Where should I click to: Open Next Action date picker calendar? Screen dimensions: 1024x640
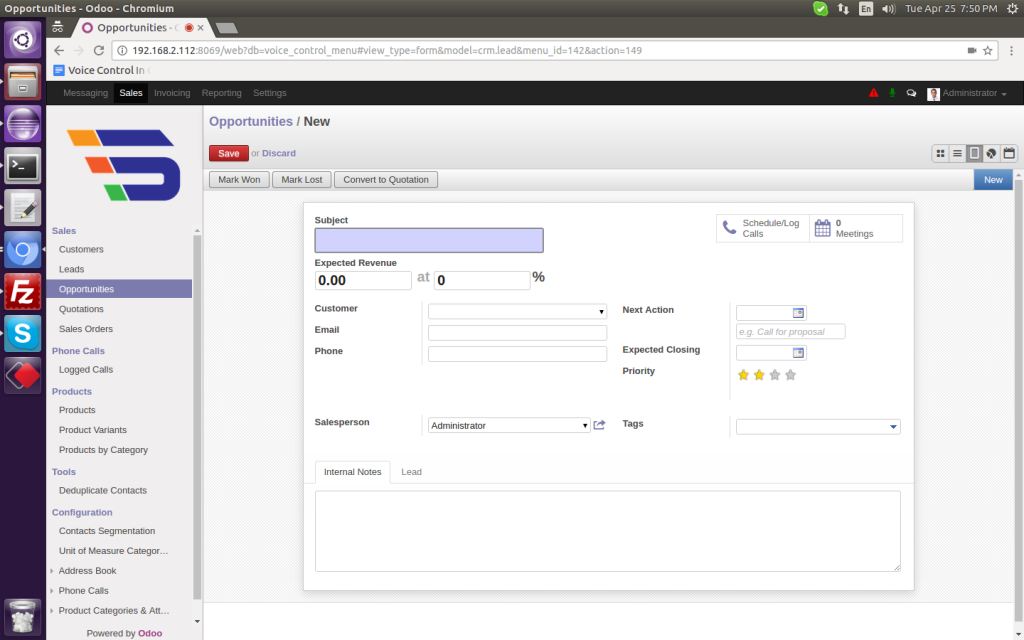coord(798,313)
